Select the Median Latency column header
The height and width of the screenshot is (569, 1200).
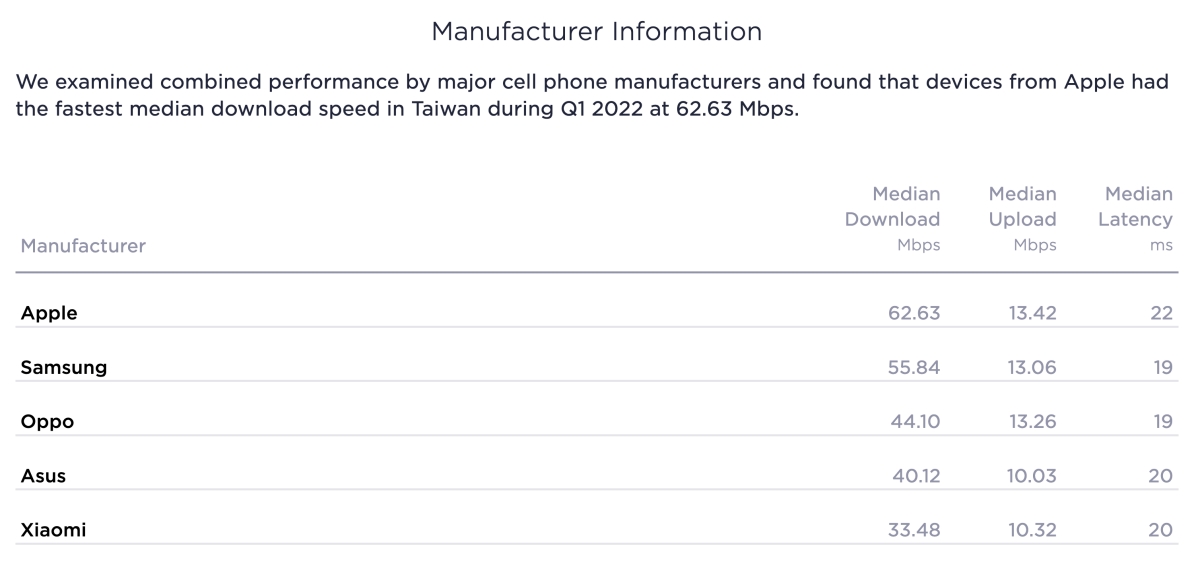coord(1135,219)
